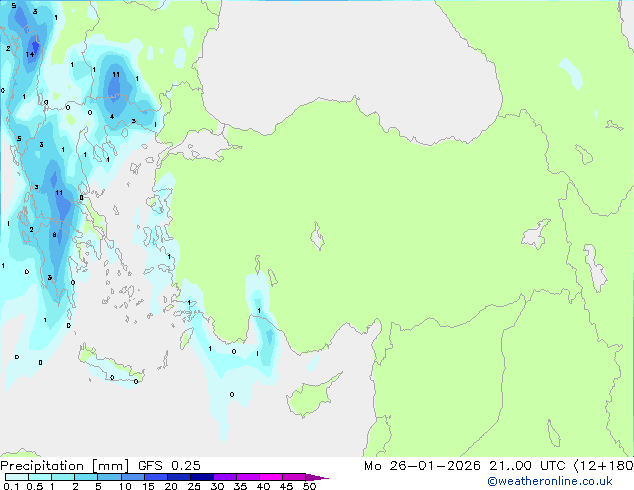
Task: Pick the 40–45 mm bright magenta legend swatch
Action: (271, 477)
